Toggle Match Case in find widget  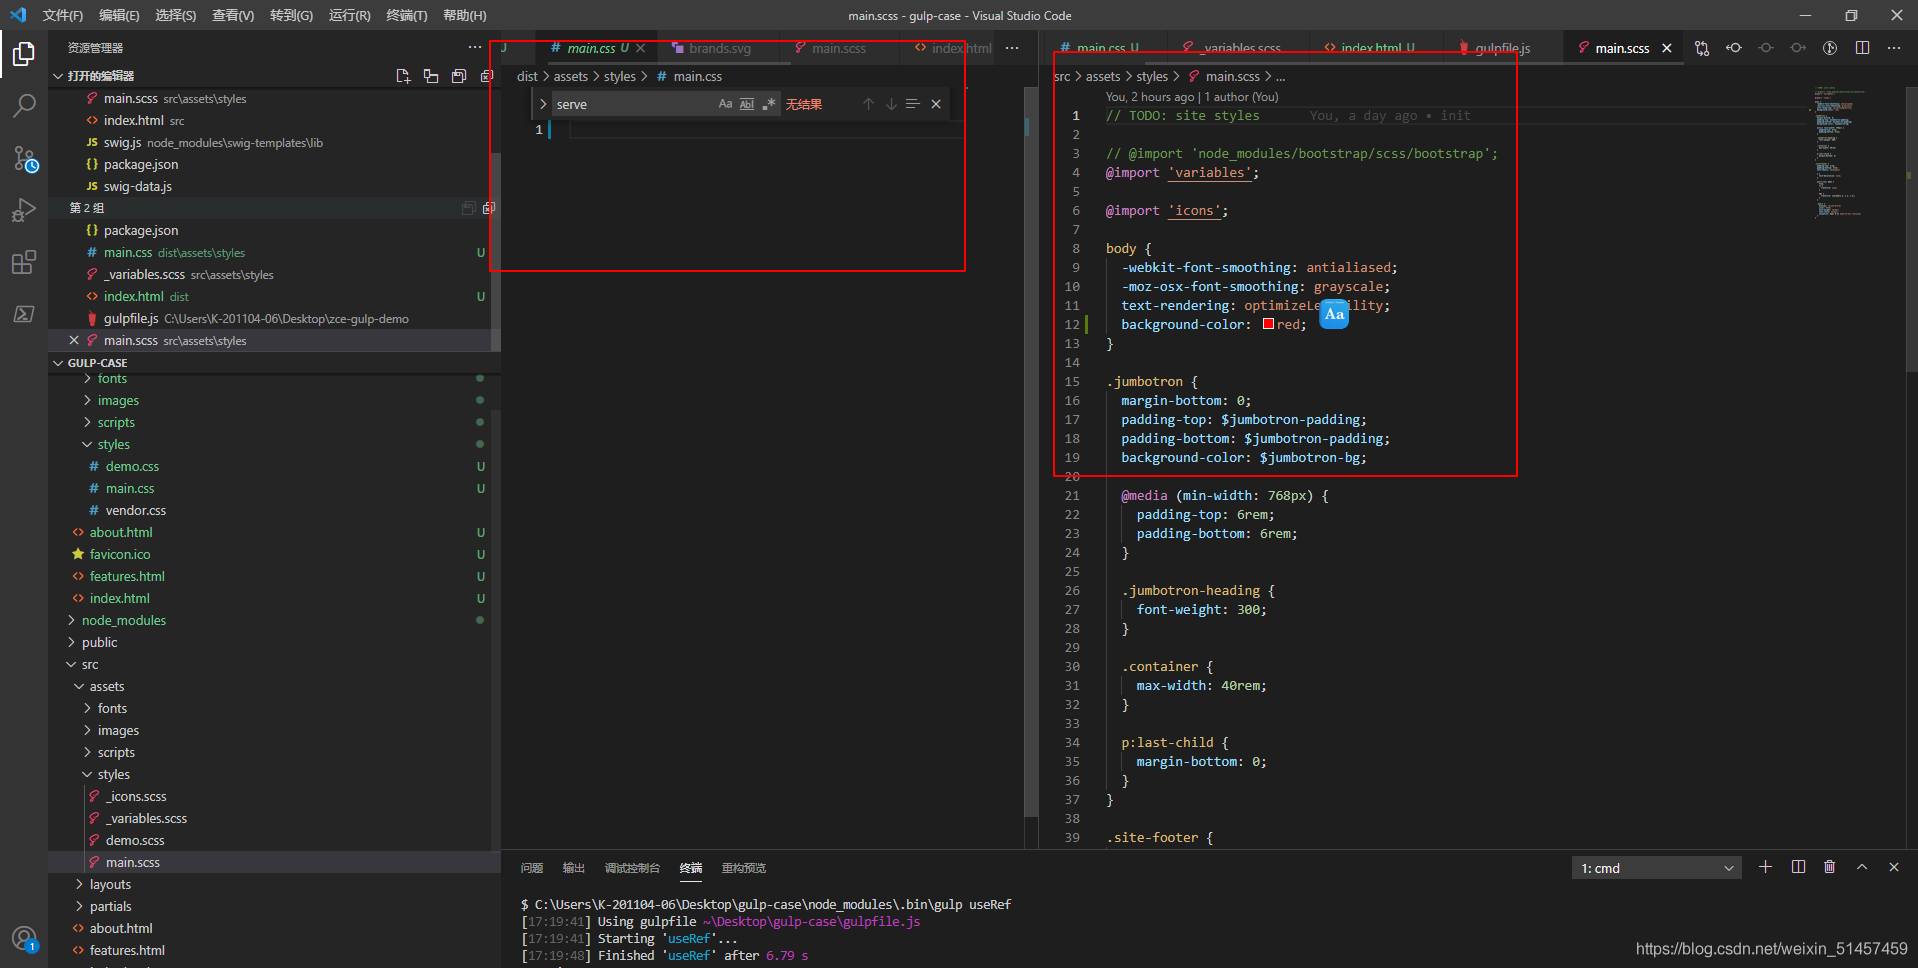click(725, 104)
